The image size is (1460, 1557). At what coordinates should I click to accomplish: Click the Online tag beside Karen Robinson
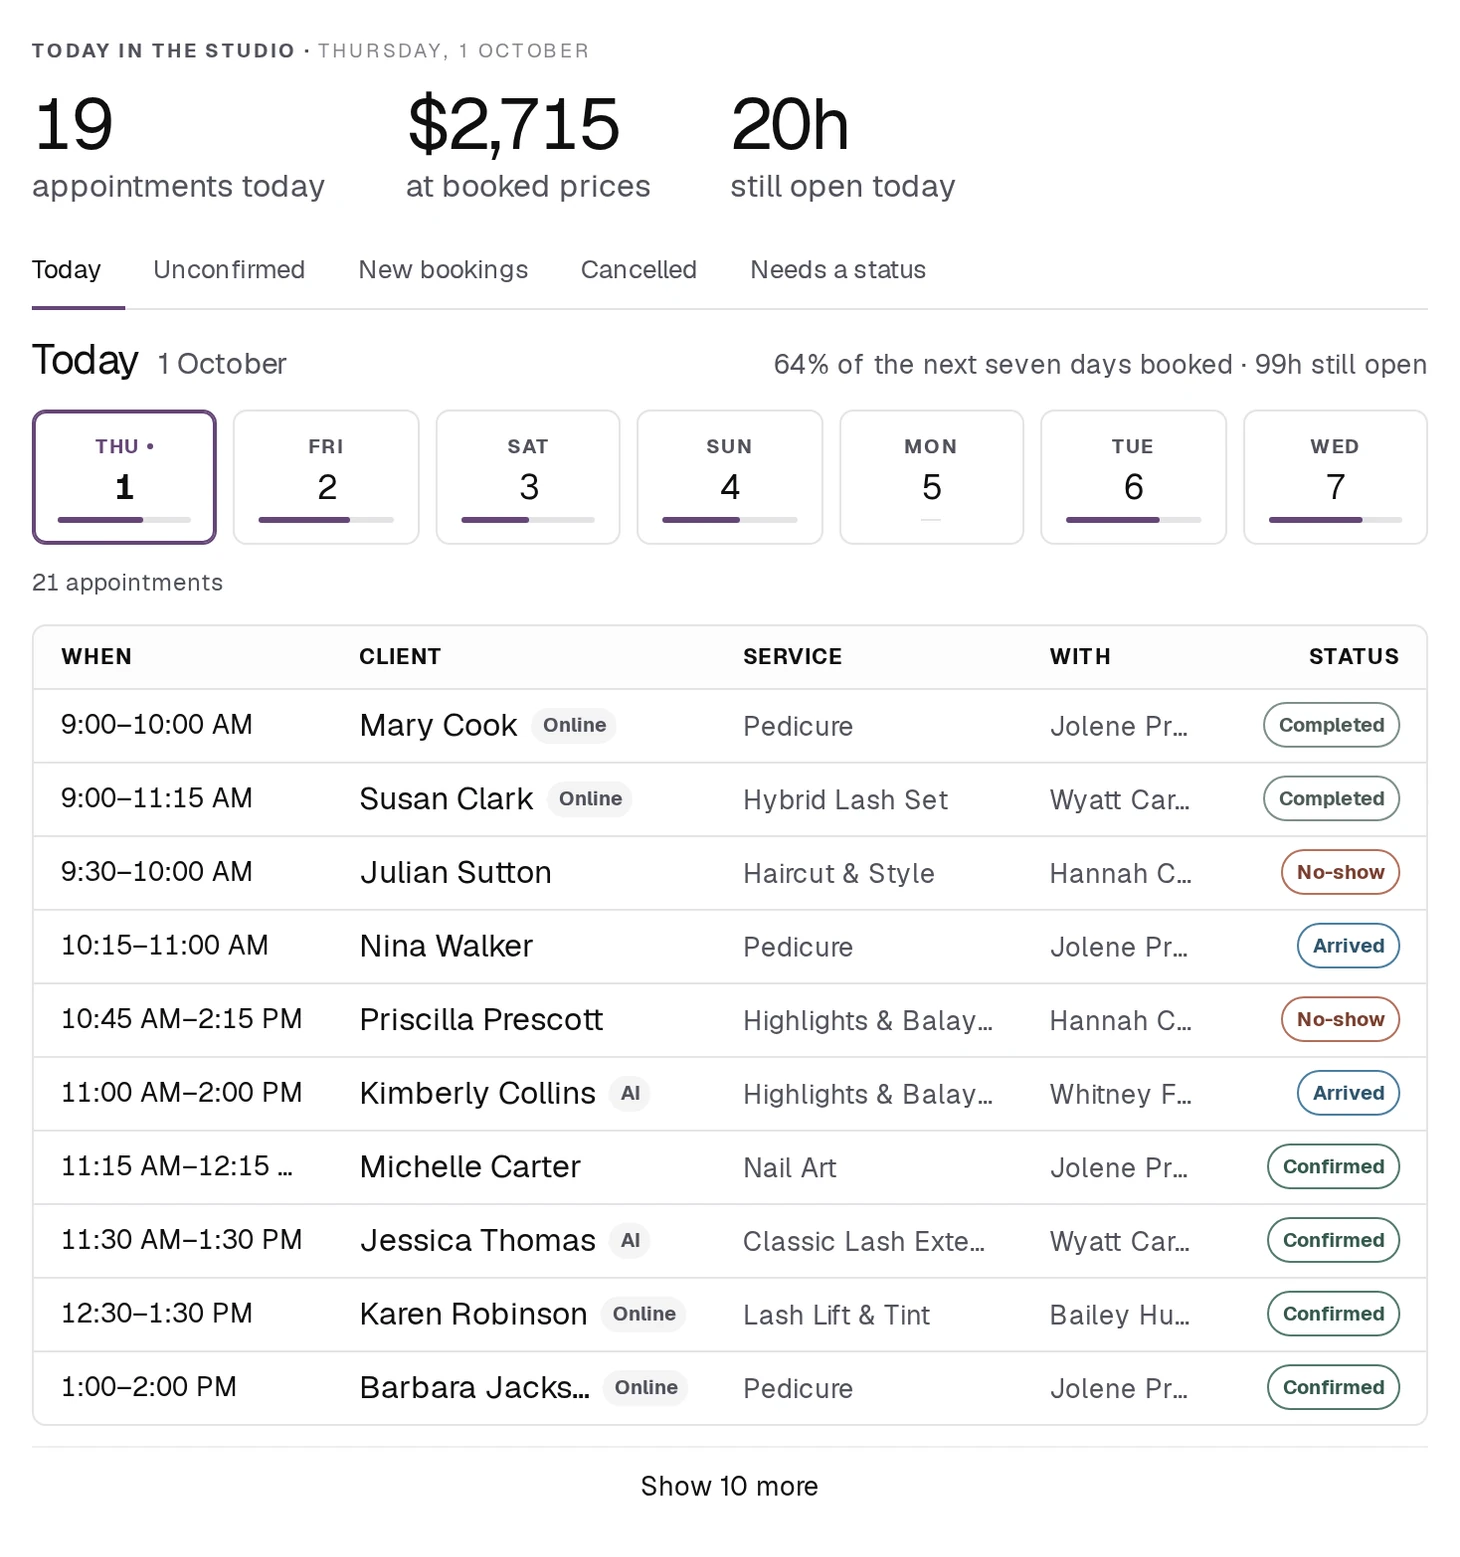(644, 1314)
